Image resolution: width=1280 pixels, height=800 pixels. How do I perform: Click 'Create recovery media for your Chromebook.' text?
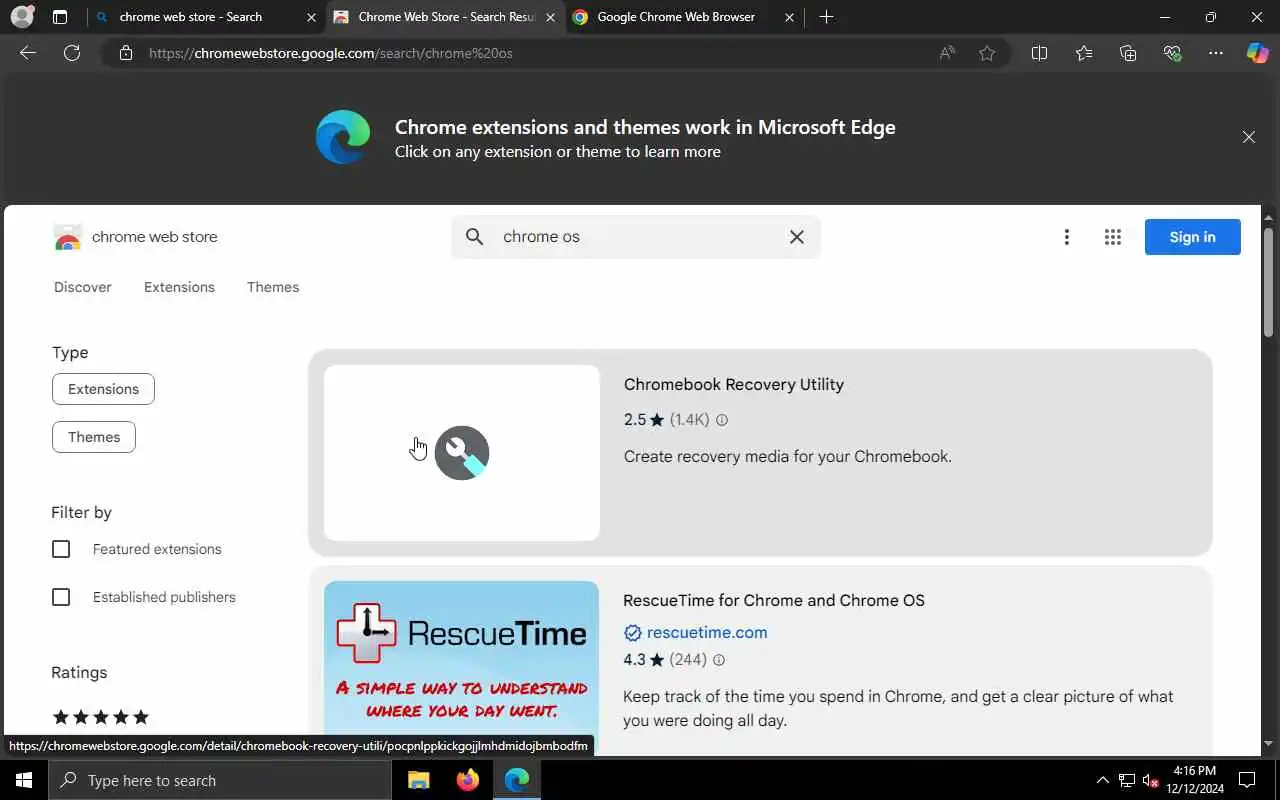(788, 457)
